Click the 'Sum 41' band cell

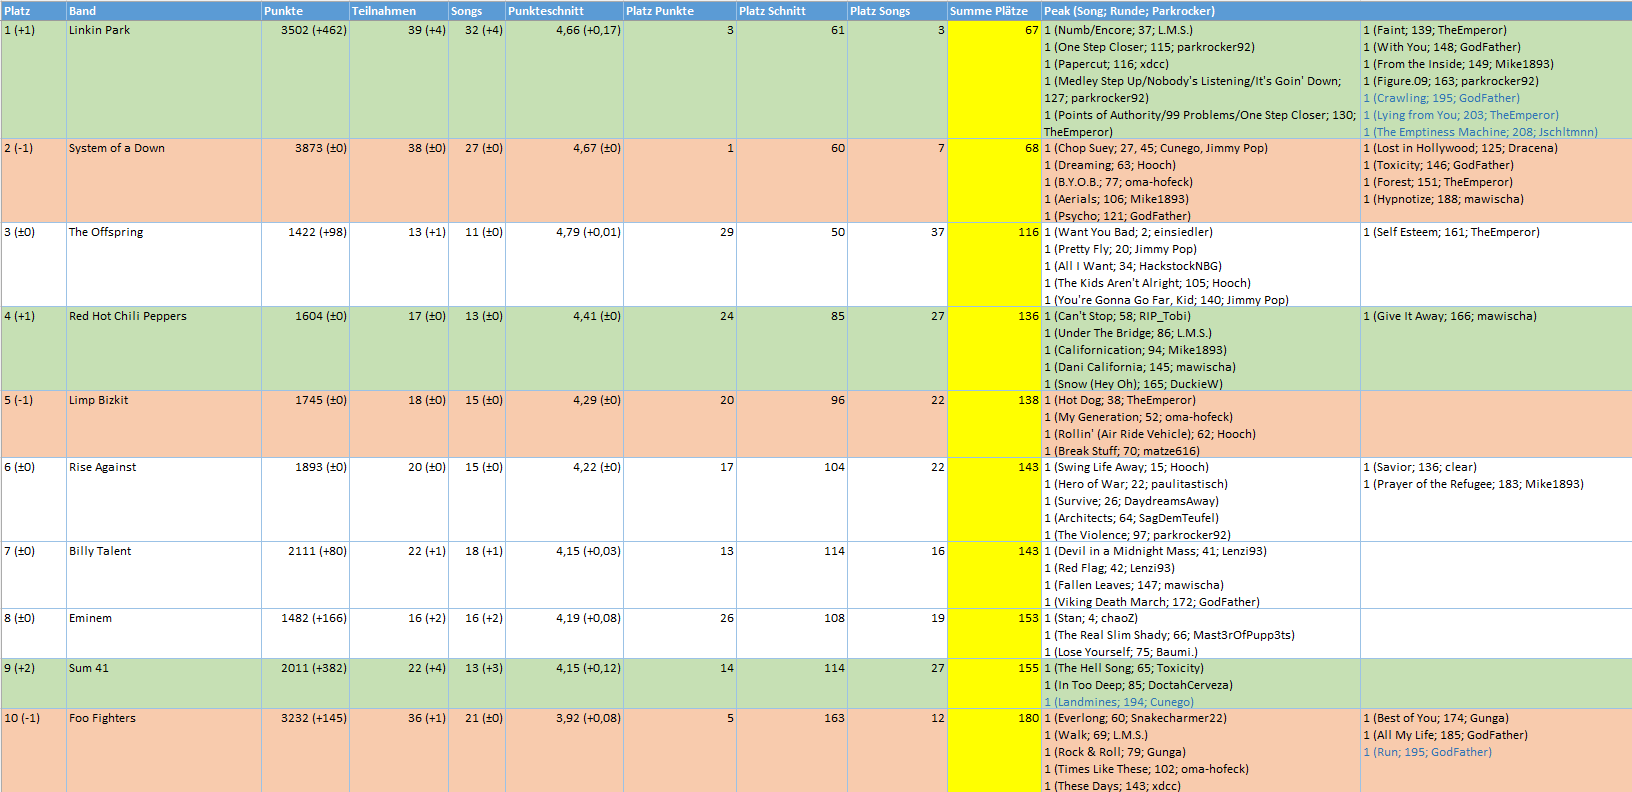tap(164, 684)
